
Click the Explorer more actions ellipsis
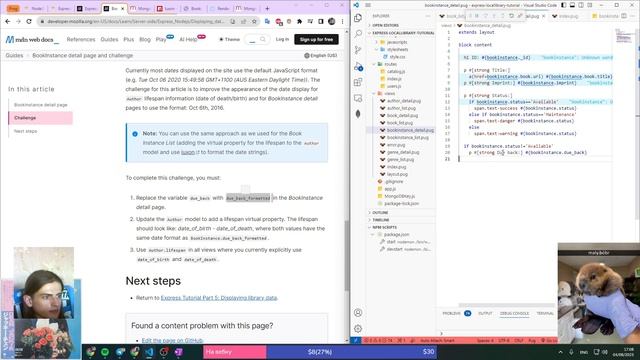tap(428, 16)
